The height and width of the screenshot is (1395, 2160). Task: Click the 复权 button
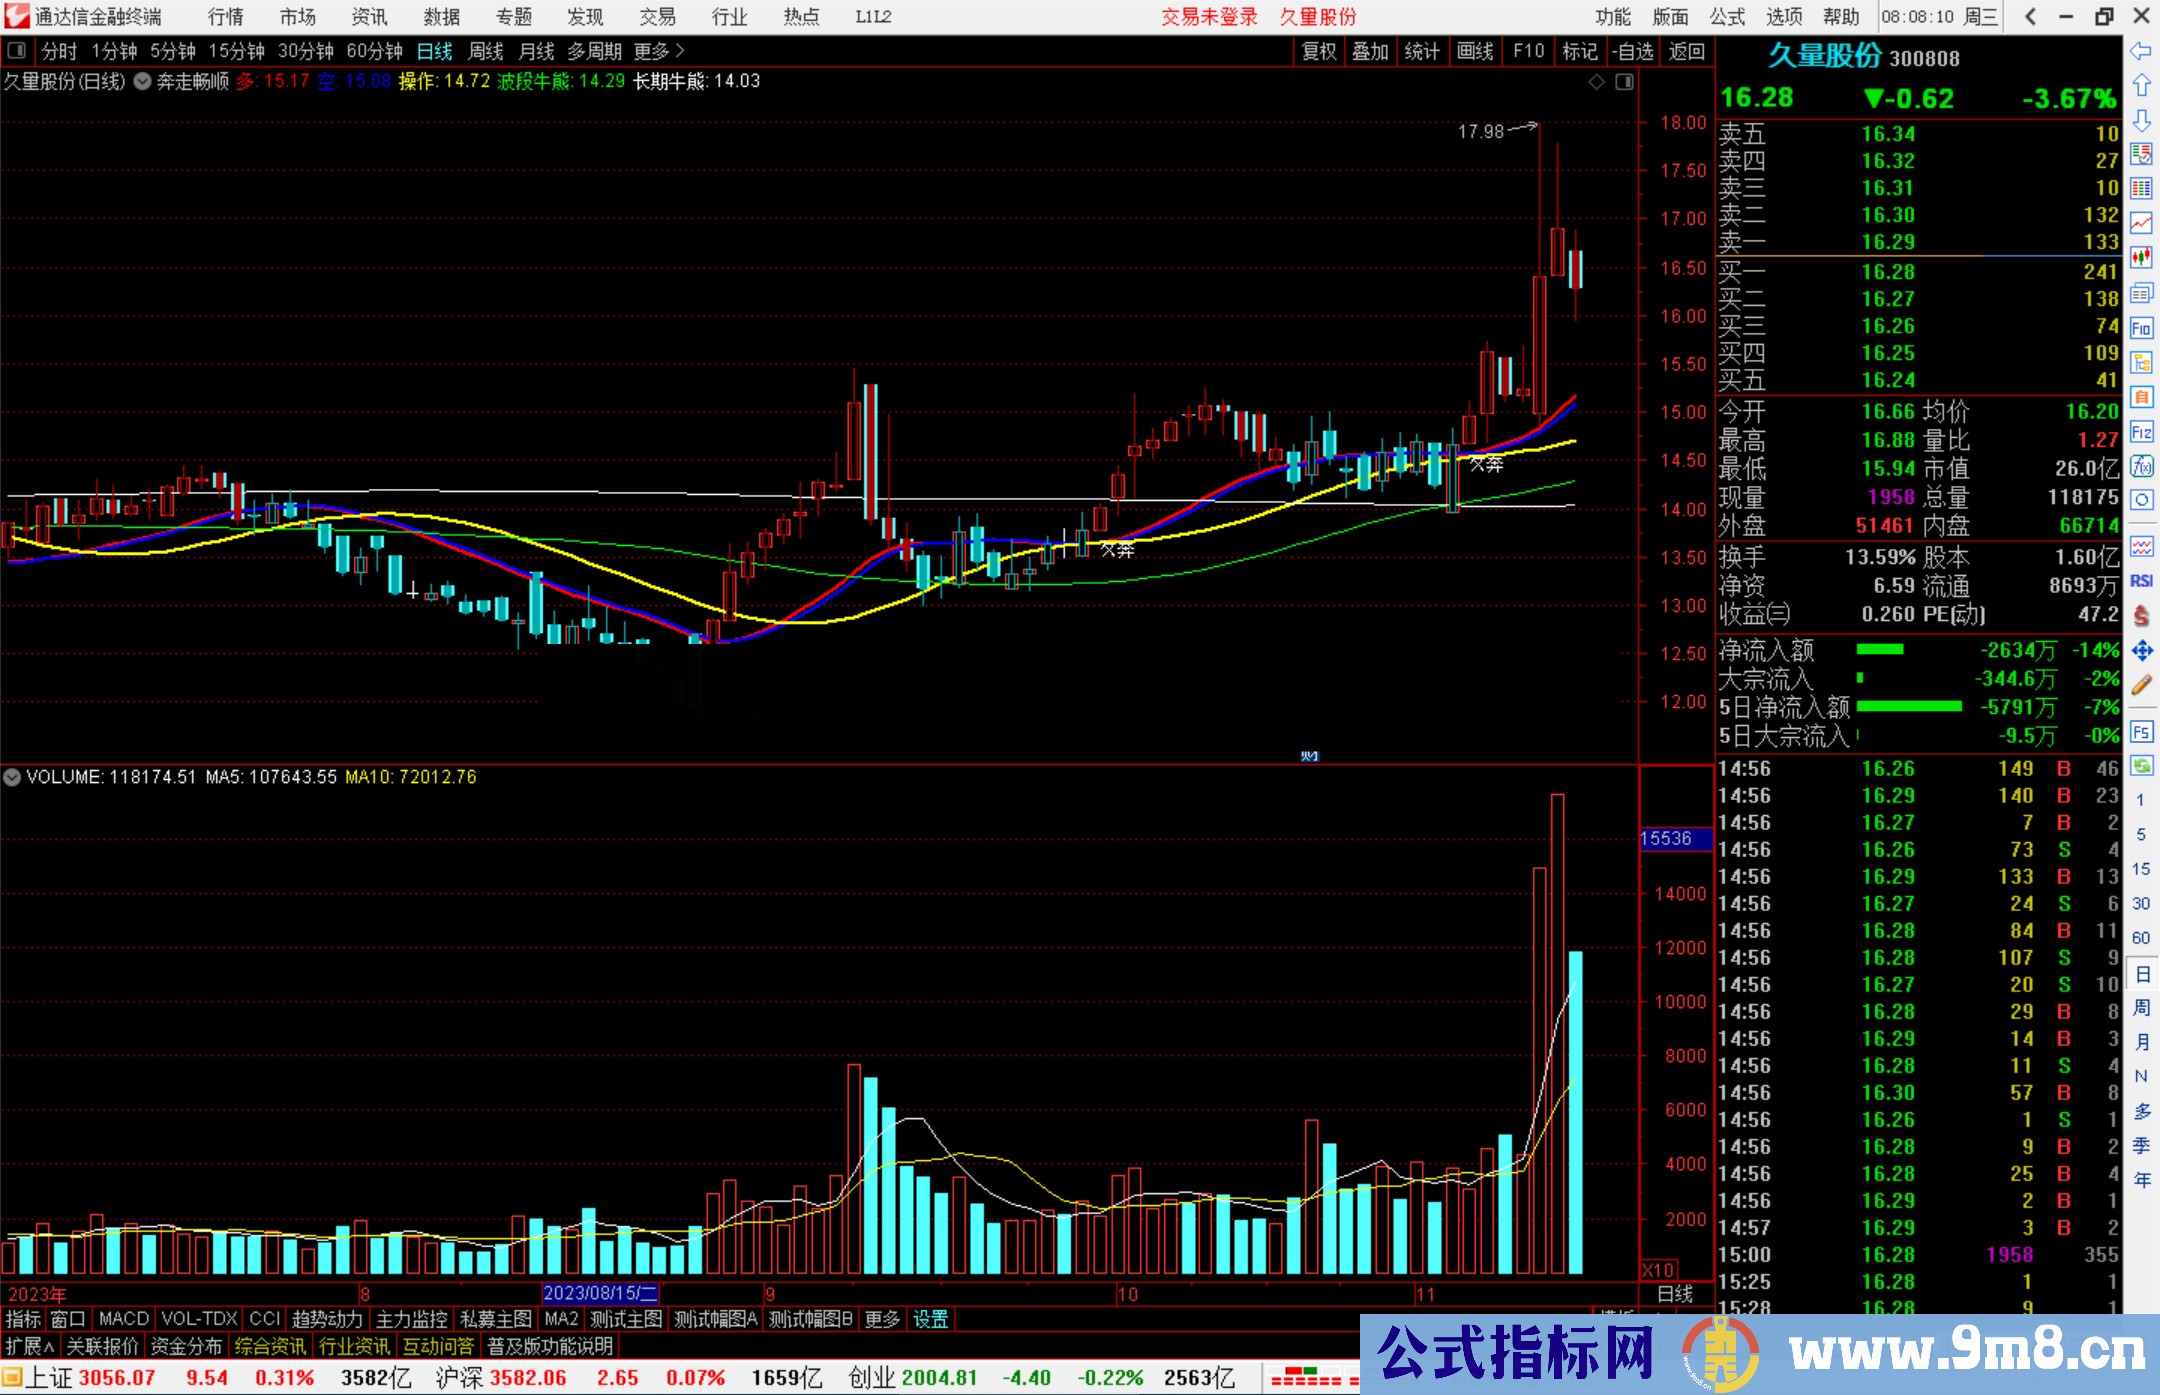[1319, 51]
